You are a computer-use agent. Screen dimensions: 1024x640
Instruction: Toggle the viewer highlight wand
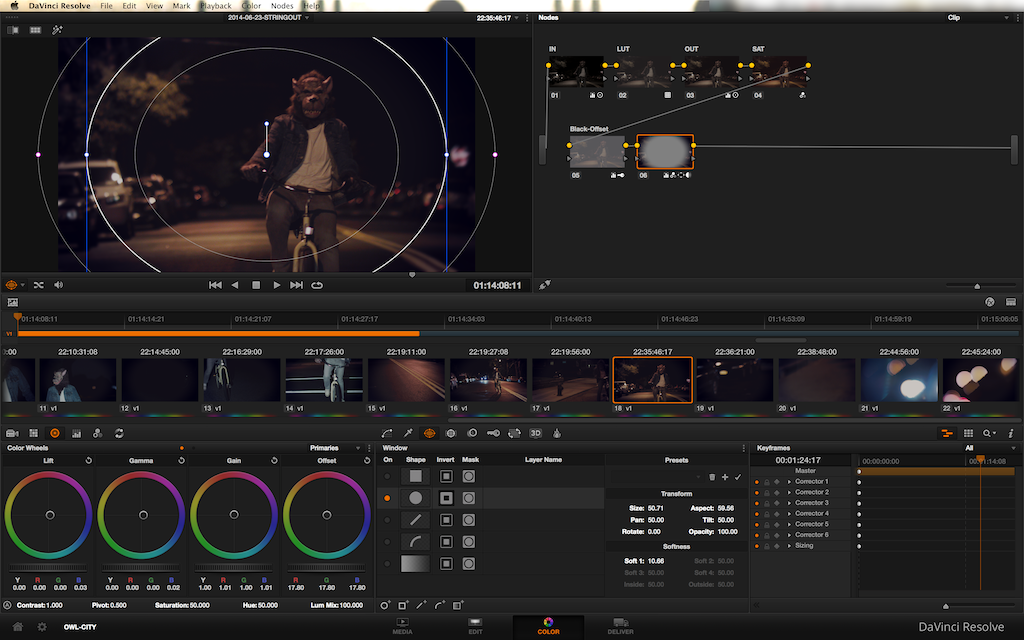[x=57, y=30]
